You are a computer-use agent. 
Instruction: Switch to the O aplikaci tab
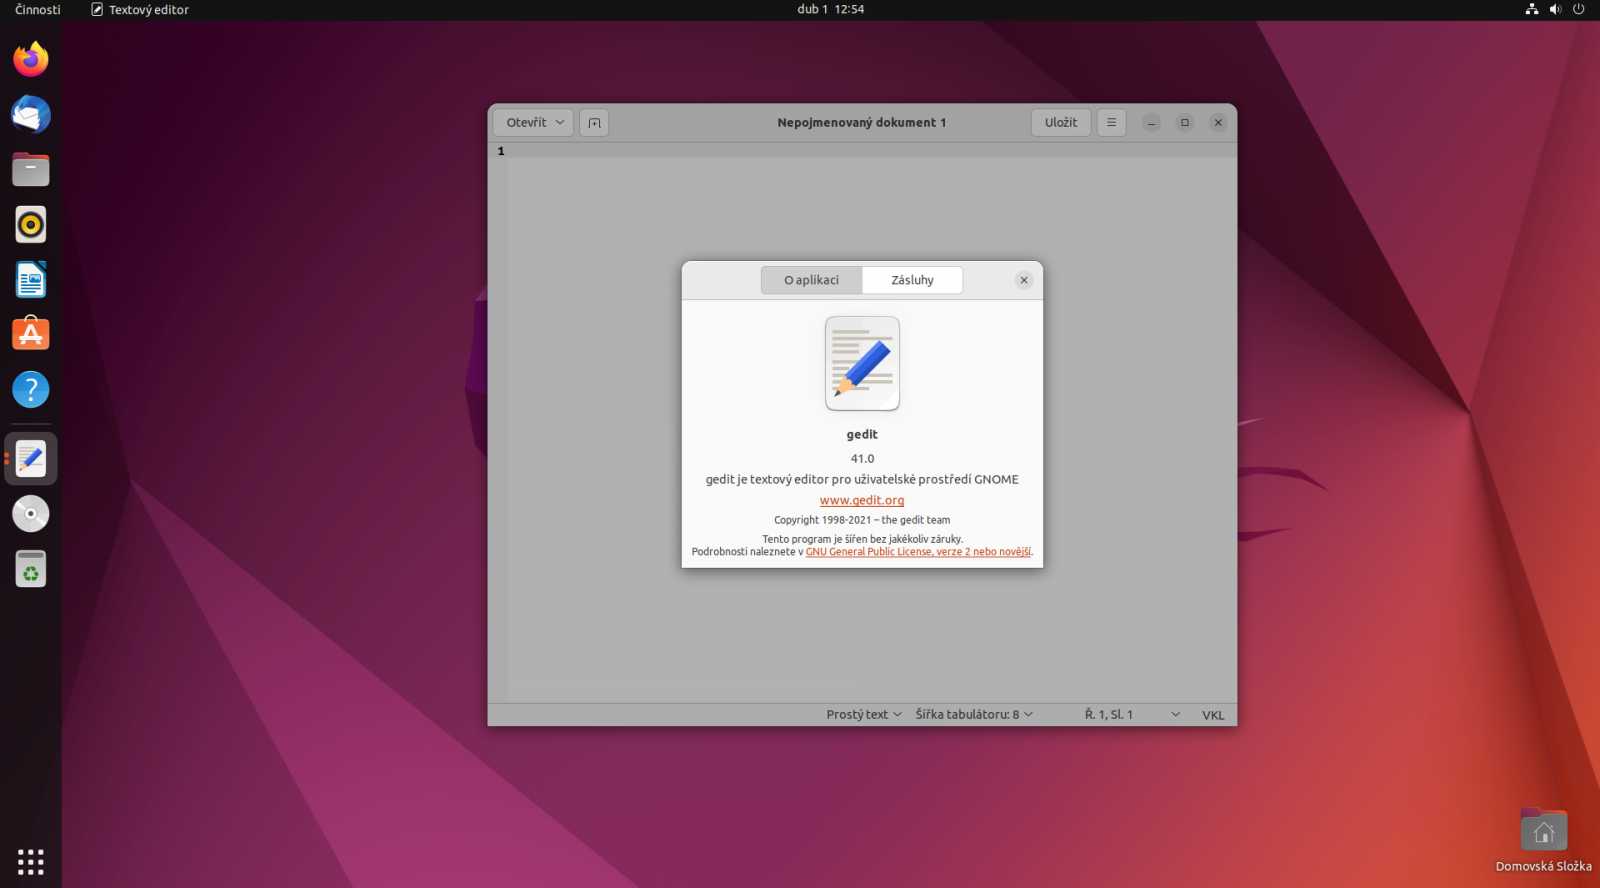pyautogui.click(x=811, y=280)
